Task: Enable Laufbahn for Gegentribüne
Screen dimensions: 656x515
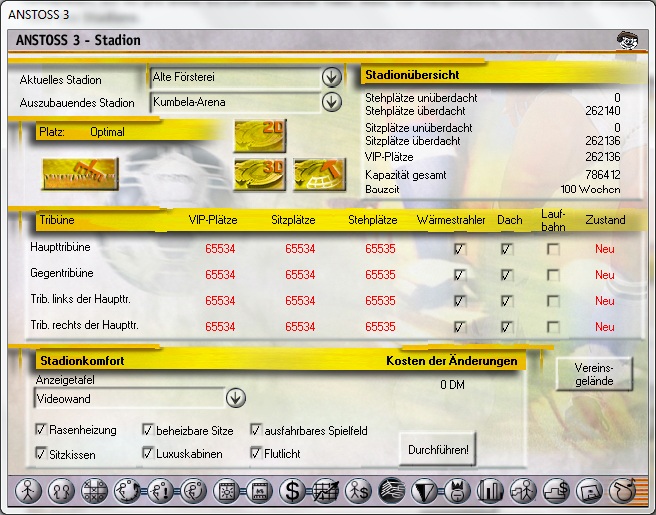Action: click(554, 275)
